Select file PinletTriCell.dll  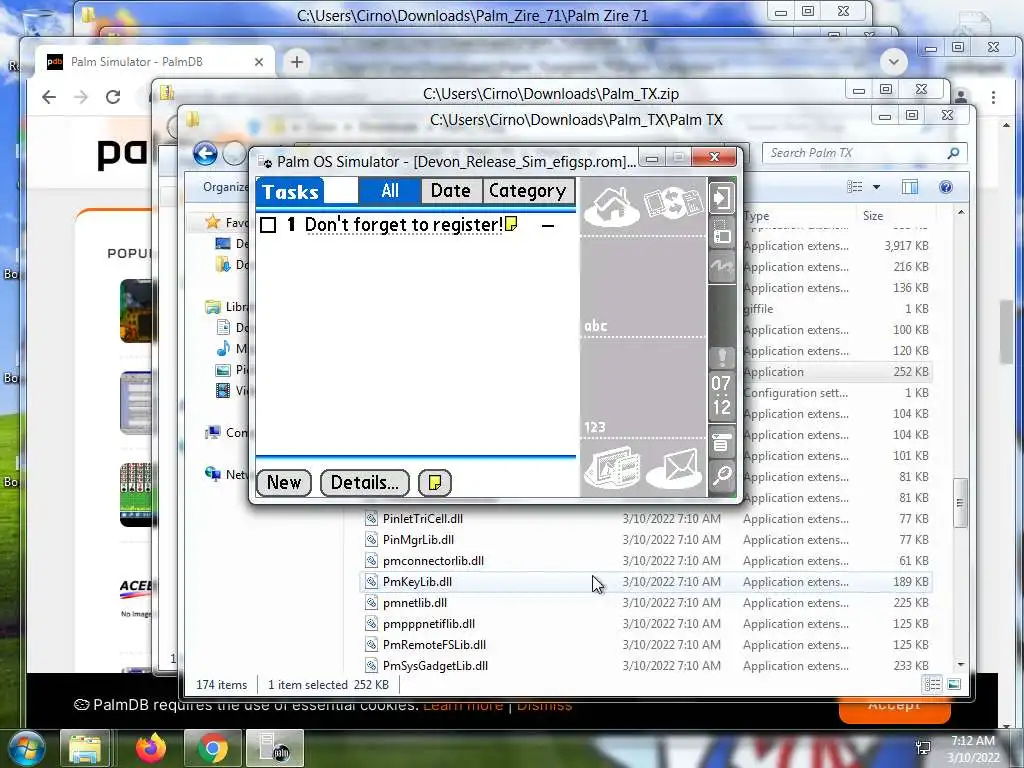pyautogui.click(x=423, y=519)
